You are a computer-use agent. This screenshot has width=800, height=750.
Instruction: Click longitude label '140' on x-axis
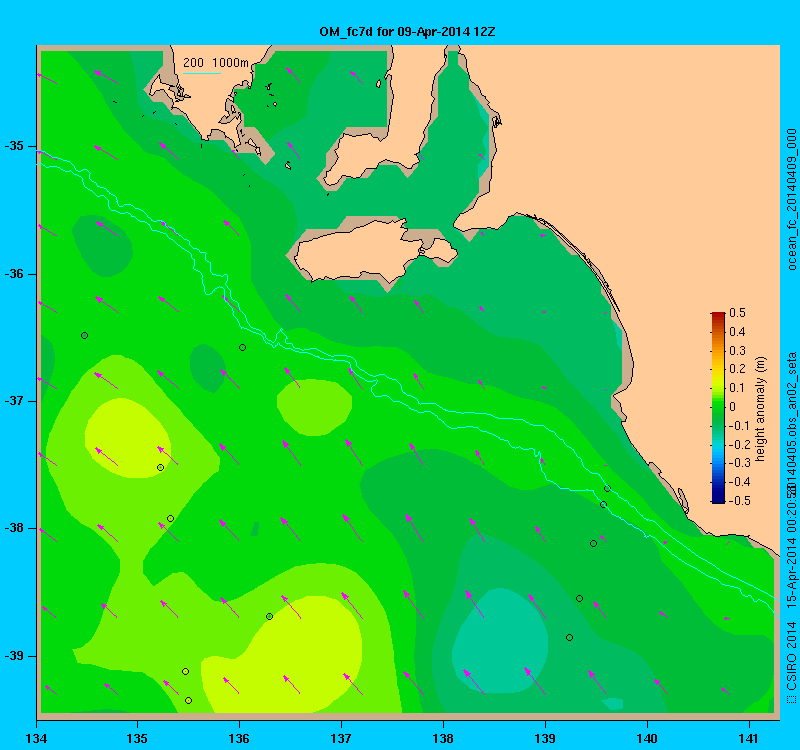(x=647, y=738)
